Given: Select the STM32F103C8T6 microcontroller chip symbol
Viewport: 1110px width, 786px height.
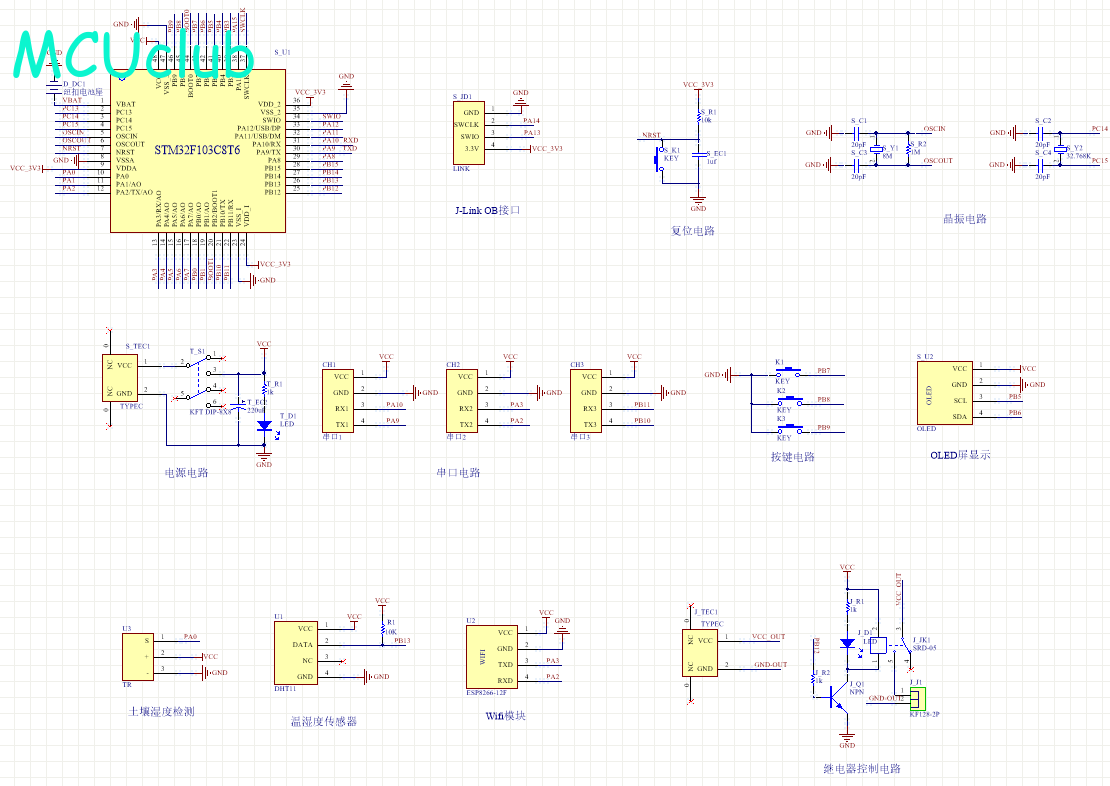Looking at the screenshot, I should [198, 150].
